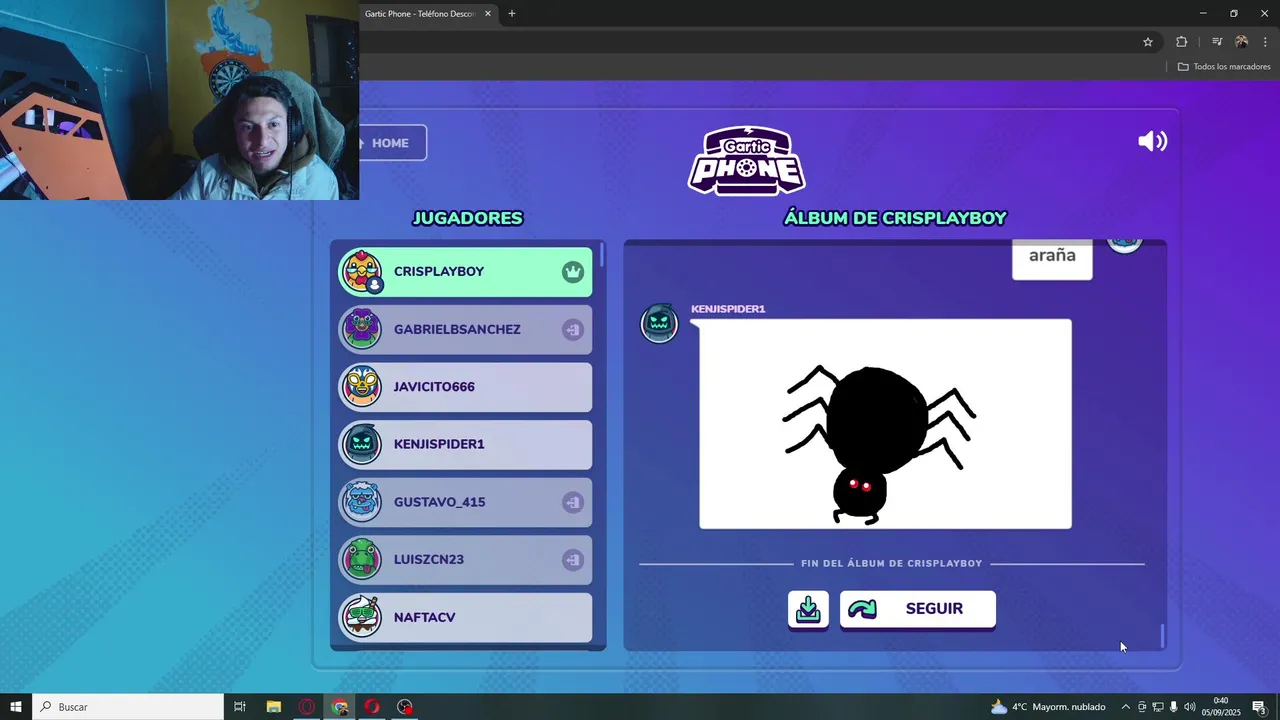Select player CRISPLAYBOY in the list
The image size is (1280, 720).
(x=466, y=272)
